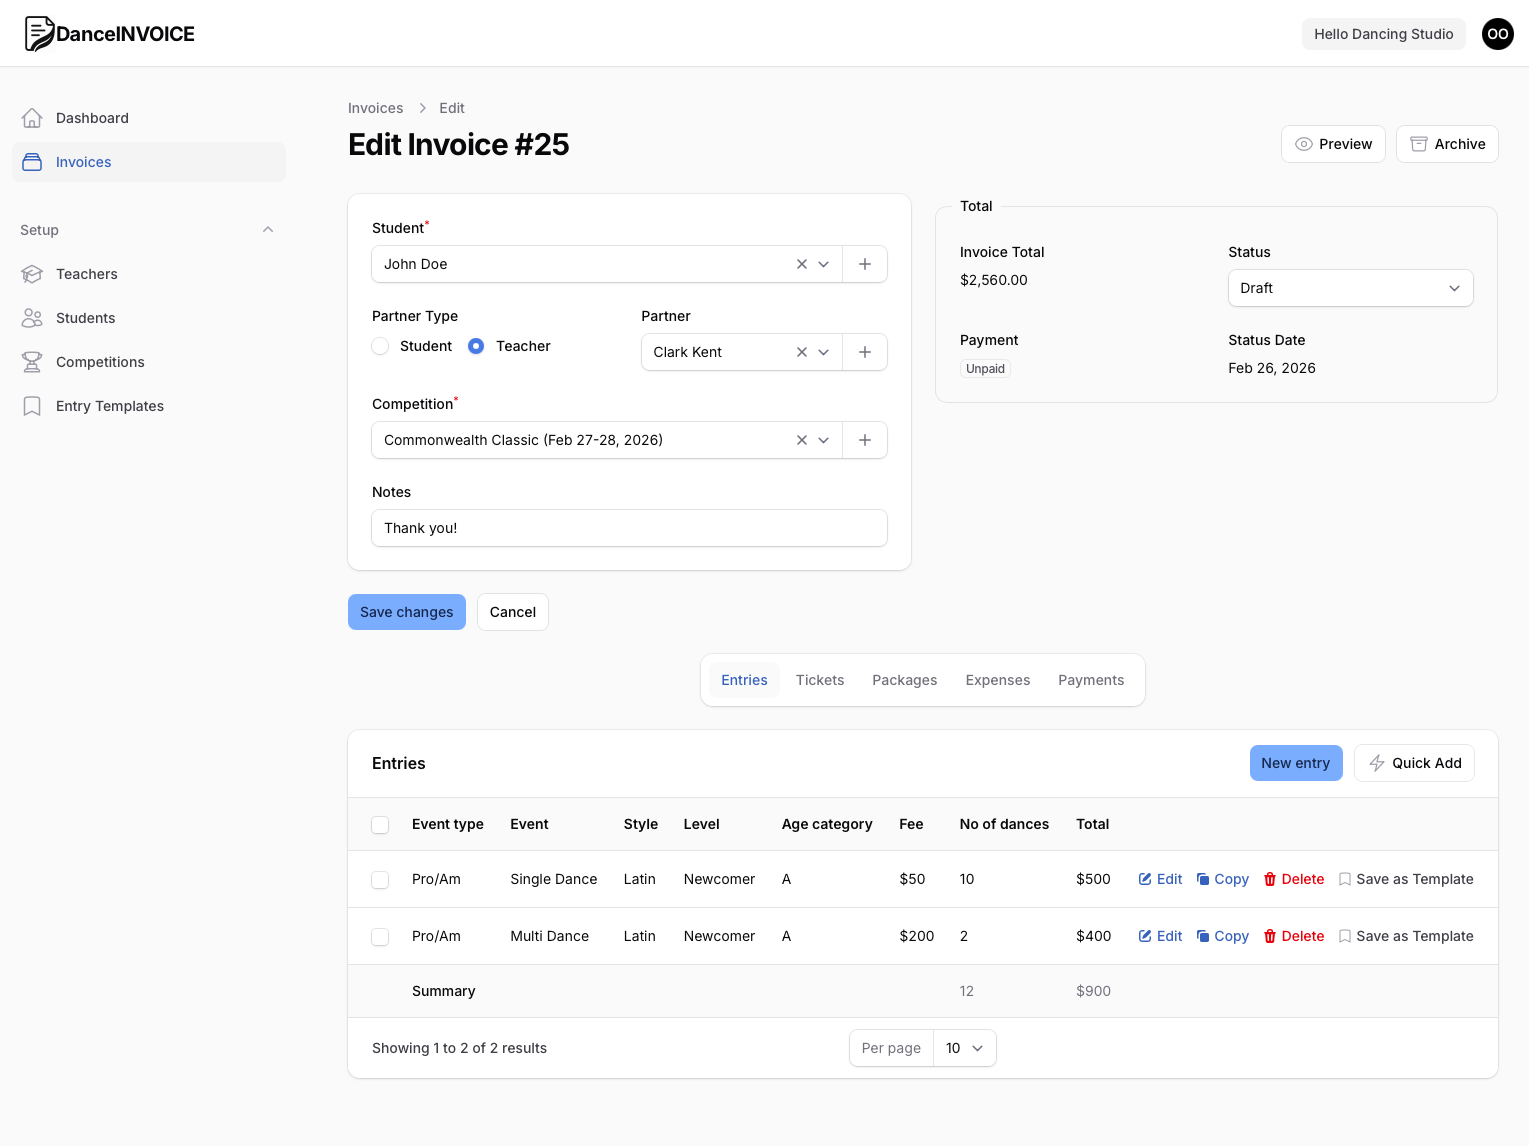Toggle the select-all entries header checkbox

pos(380,825)
